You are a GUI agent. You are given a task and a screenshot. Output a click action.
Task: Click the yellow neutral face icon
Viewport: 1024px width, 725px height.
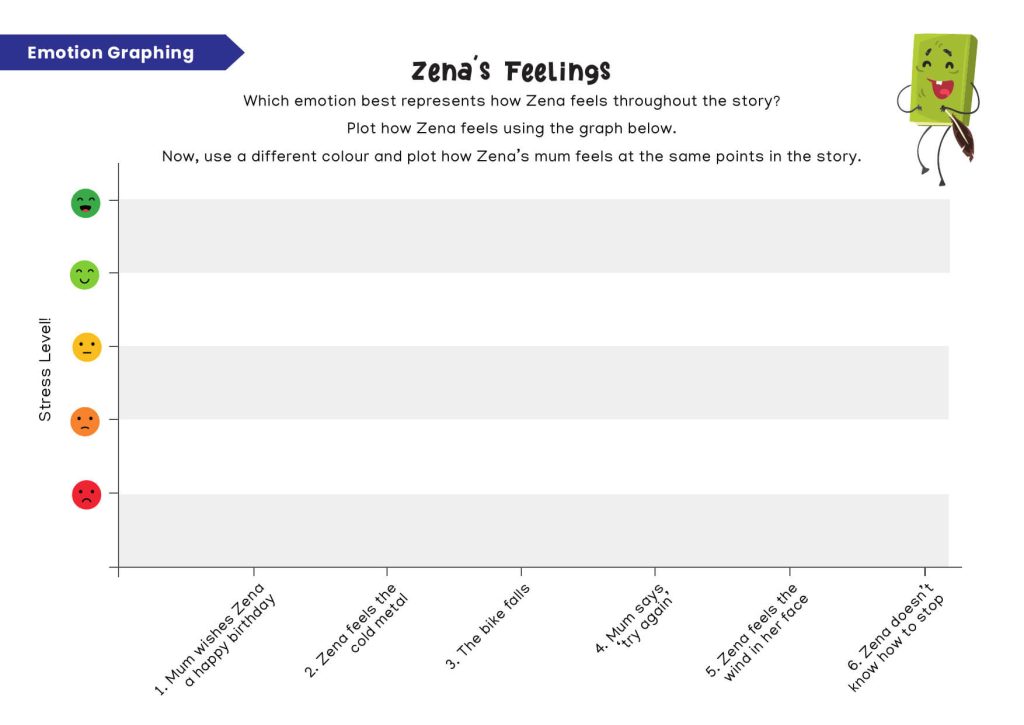click(87, 347)
